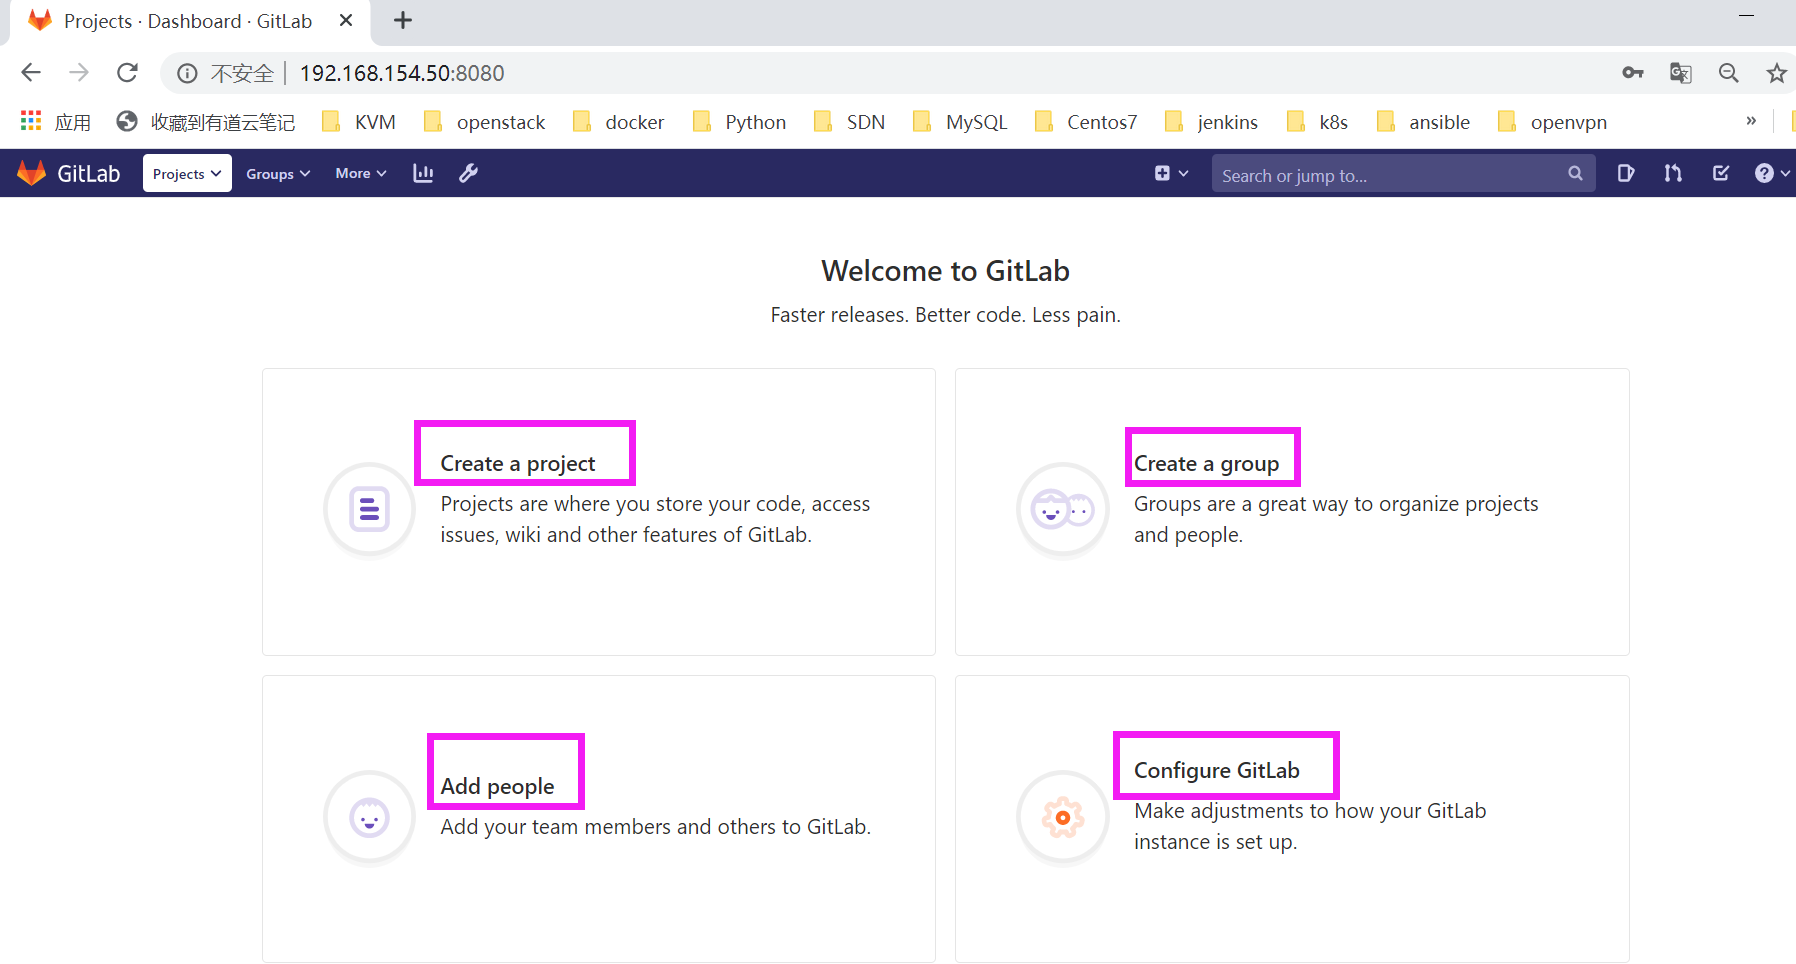Image resolution: width=1796 pixels, height=964 pixels.
Task: Open 收藏到有道云笔记 bookmark
Action: tap(206, 122)
